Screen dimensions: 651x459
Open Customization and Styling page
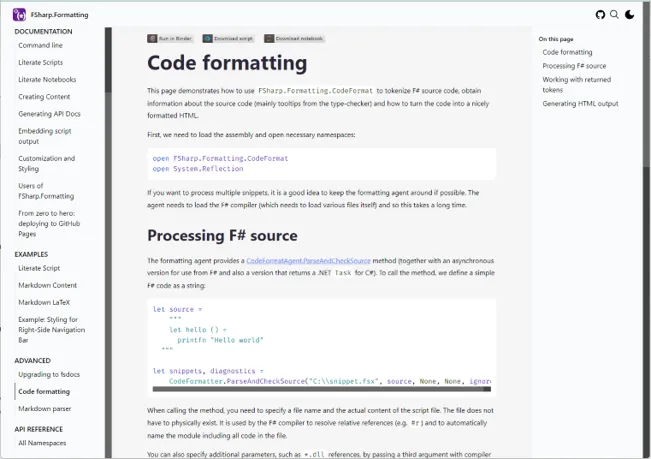click(46, 164)
